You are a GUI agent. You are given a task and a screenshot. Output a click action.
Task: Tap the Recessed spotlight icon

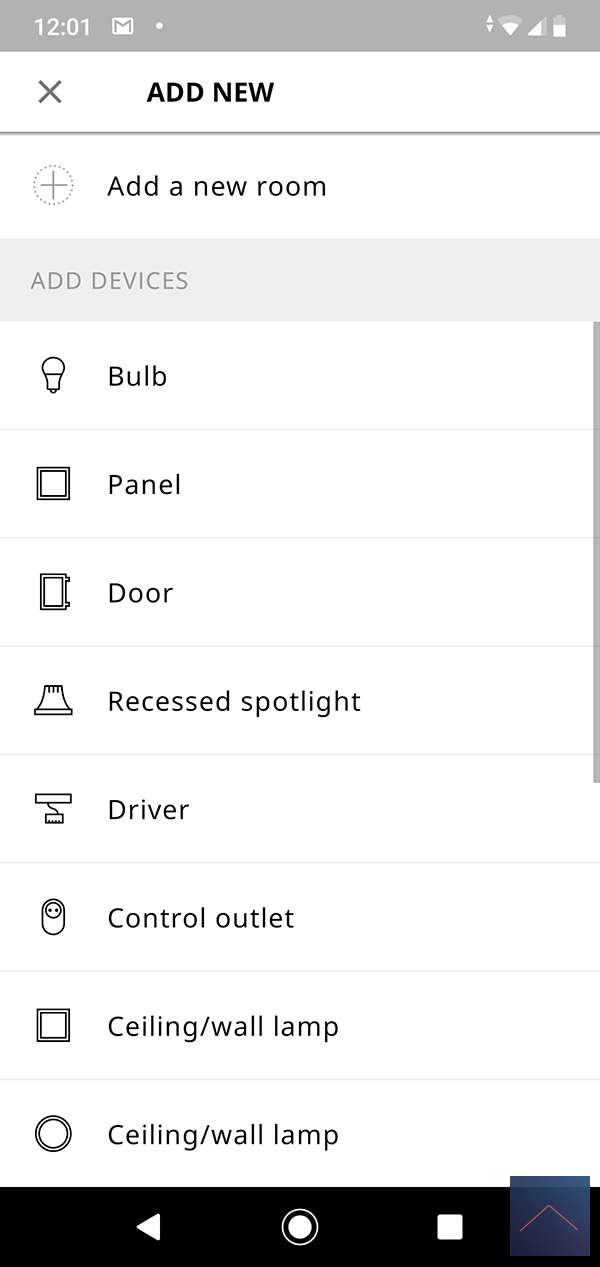tap(53, 701)
